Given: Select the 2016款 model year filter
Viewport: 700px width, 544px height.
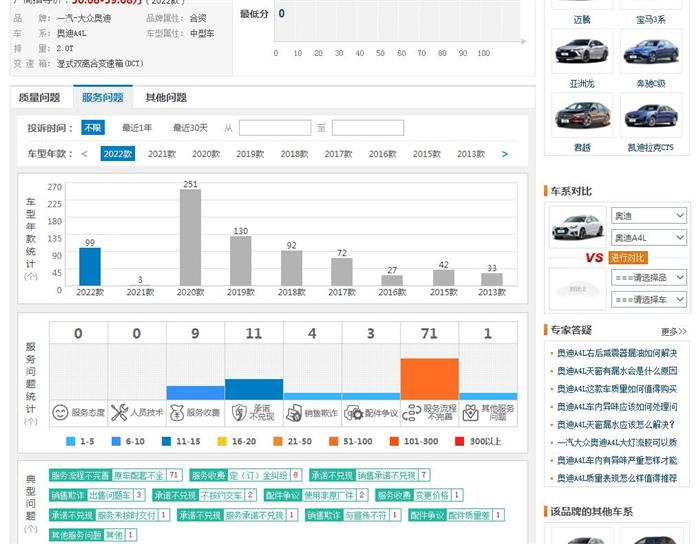Looking at the screenshot, I should (x=383, y=154).
